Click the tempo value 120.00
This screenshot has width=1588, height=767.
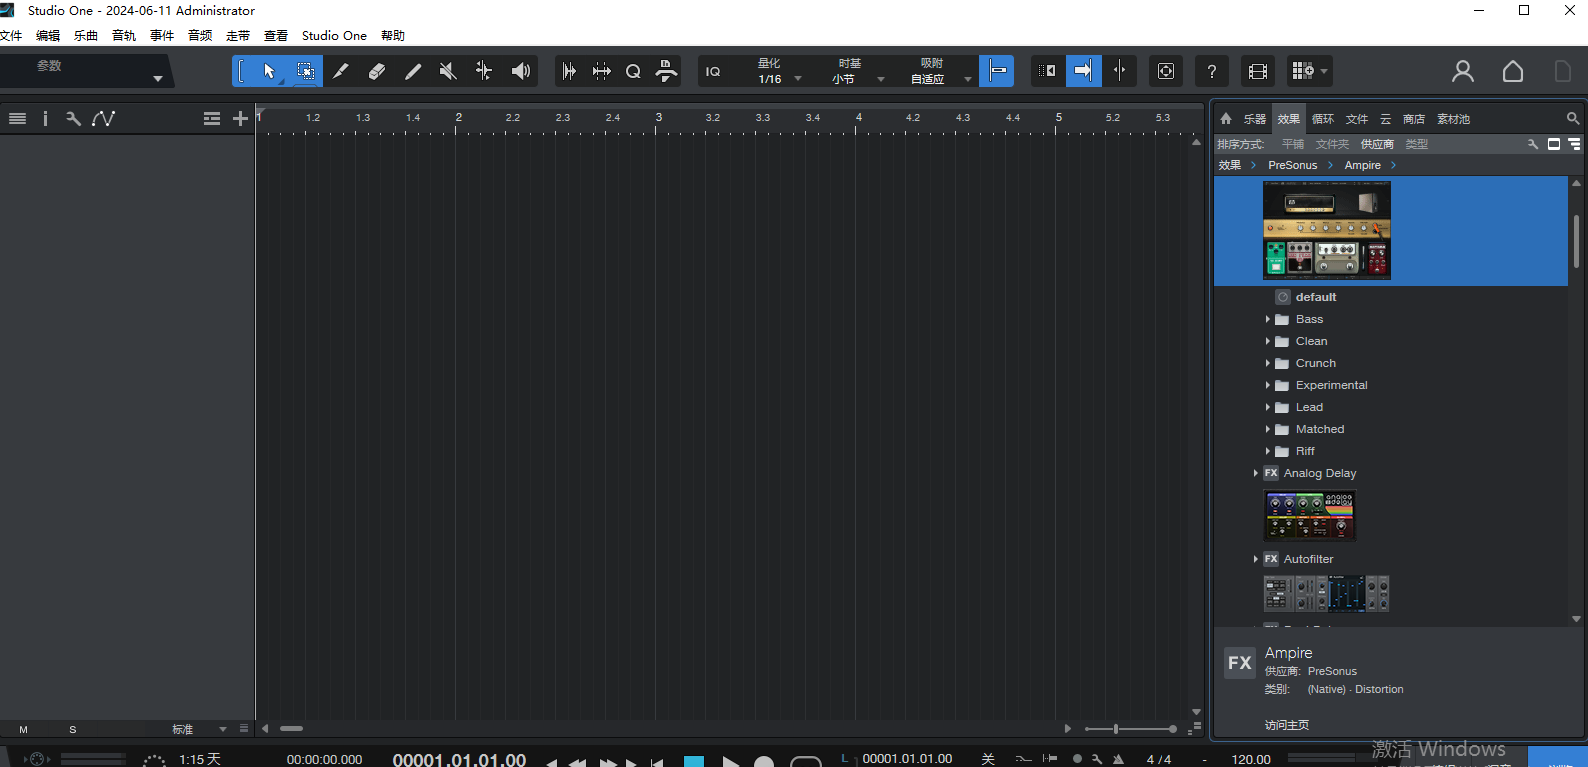[1251, 759]
